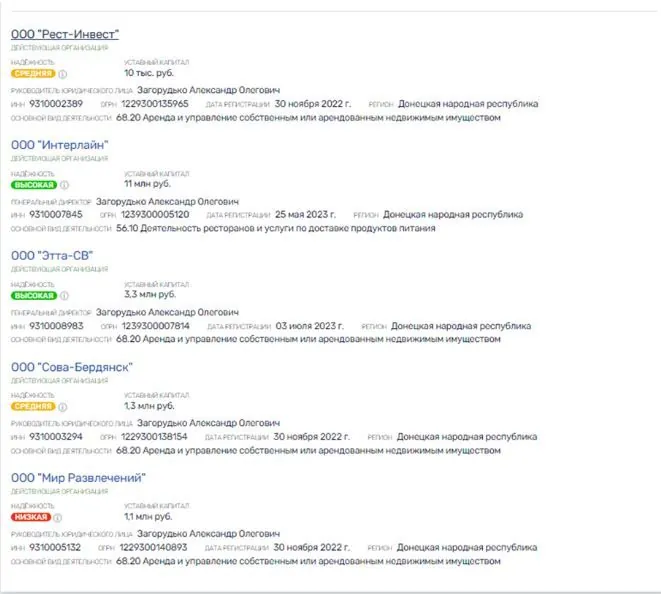
Task: Select ОГРН 1239300007814 of Этта-СВ
Action: [x=156, y=326]
